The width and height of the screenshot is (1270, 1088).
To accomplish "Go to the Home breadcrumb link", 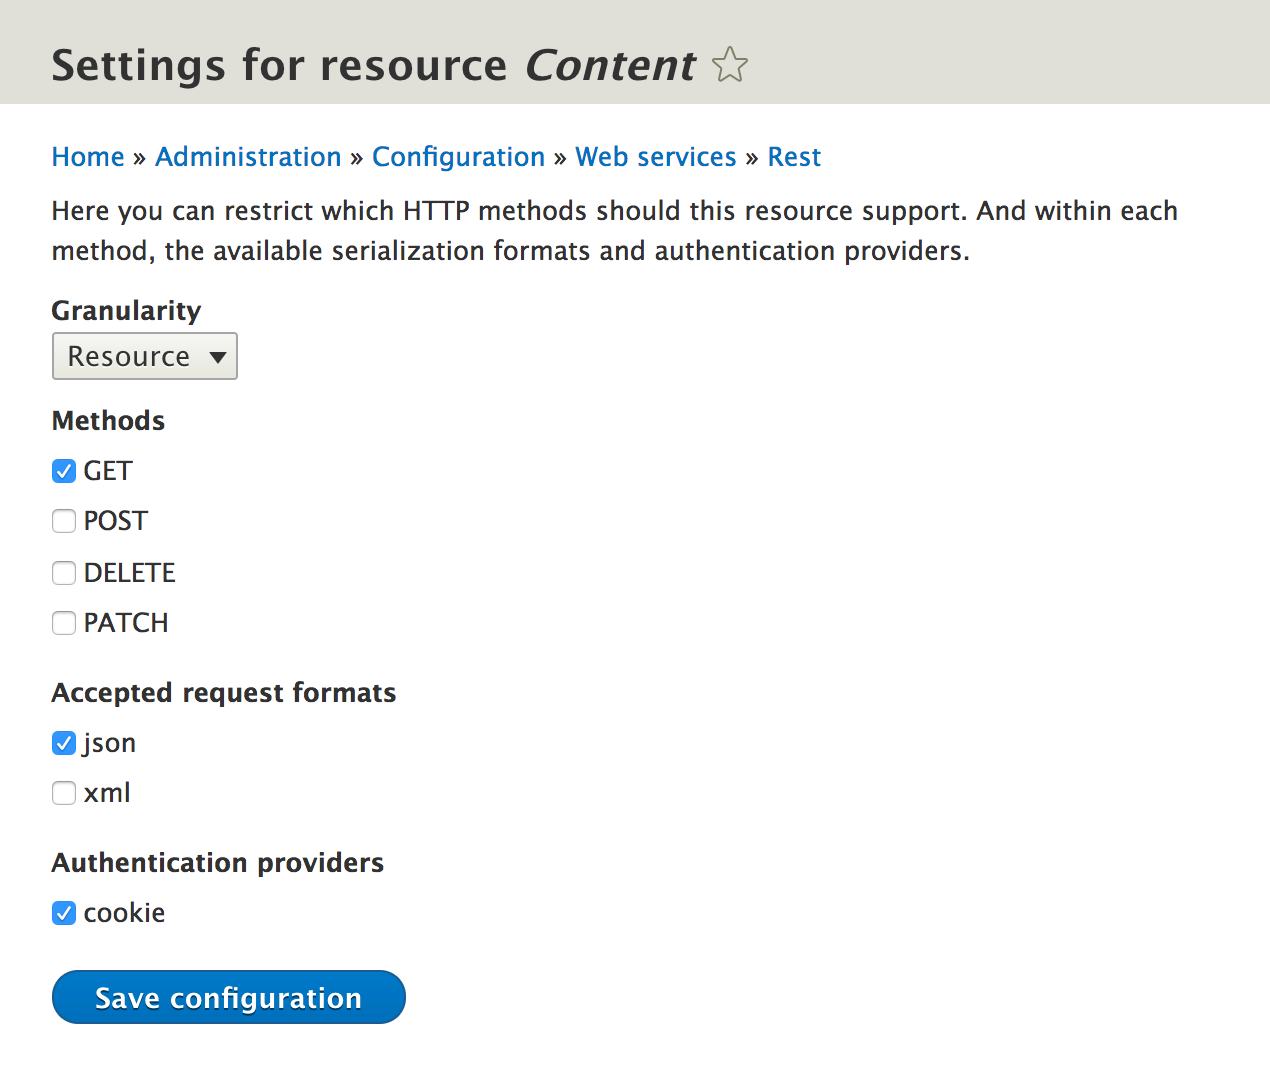I will pyautogui.click(x=88, y=157).
